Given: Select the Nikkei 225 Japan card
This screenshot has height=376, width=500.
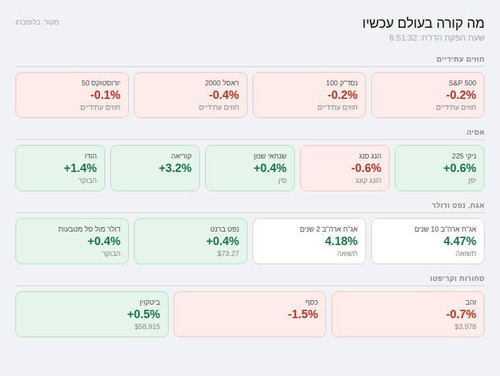Looking at the screenshot, I should pos(440,168).
